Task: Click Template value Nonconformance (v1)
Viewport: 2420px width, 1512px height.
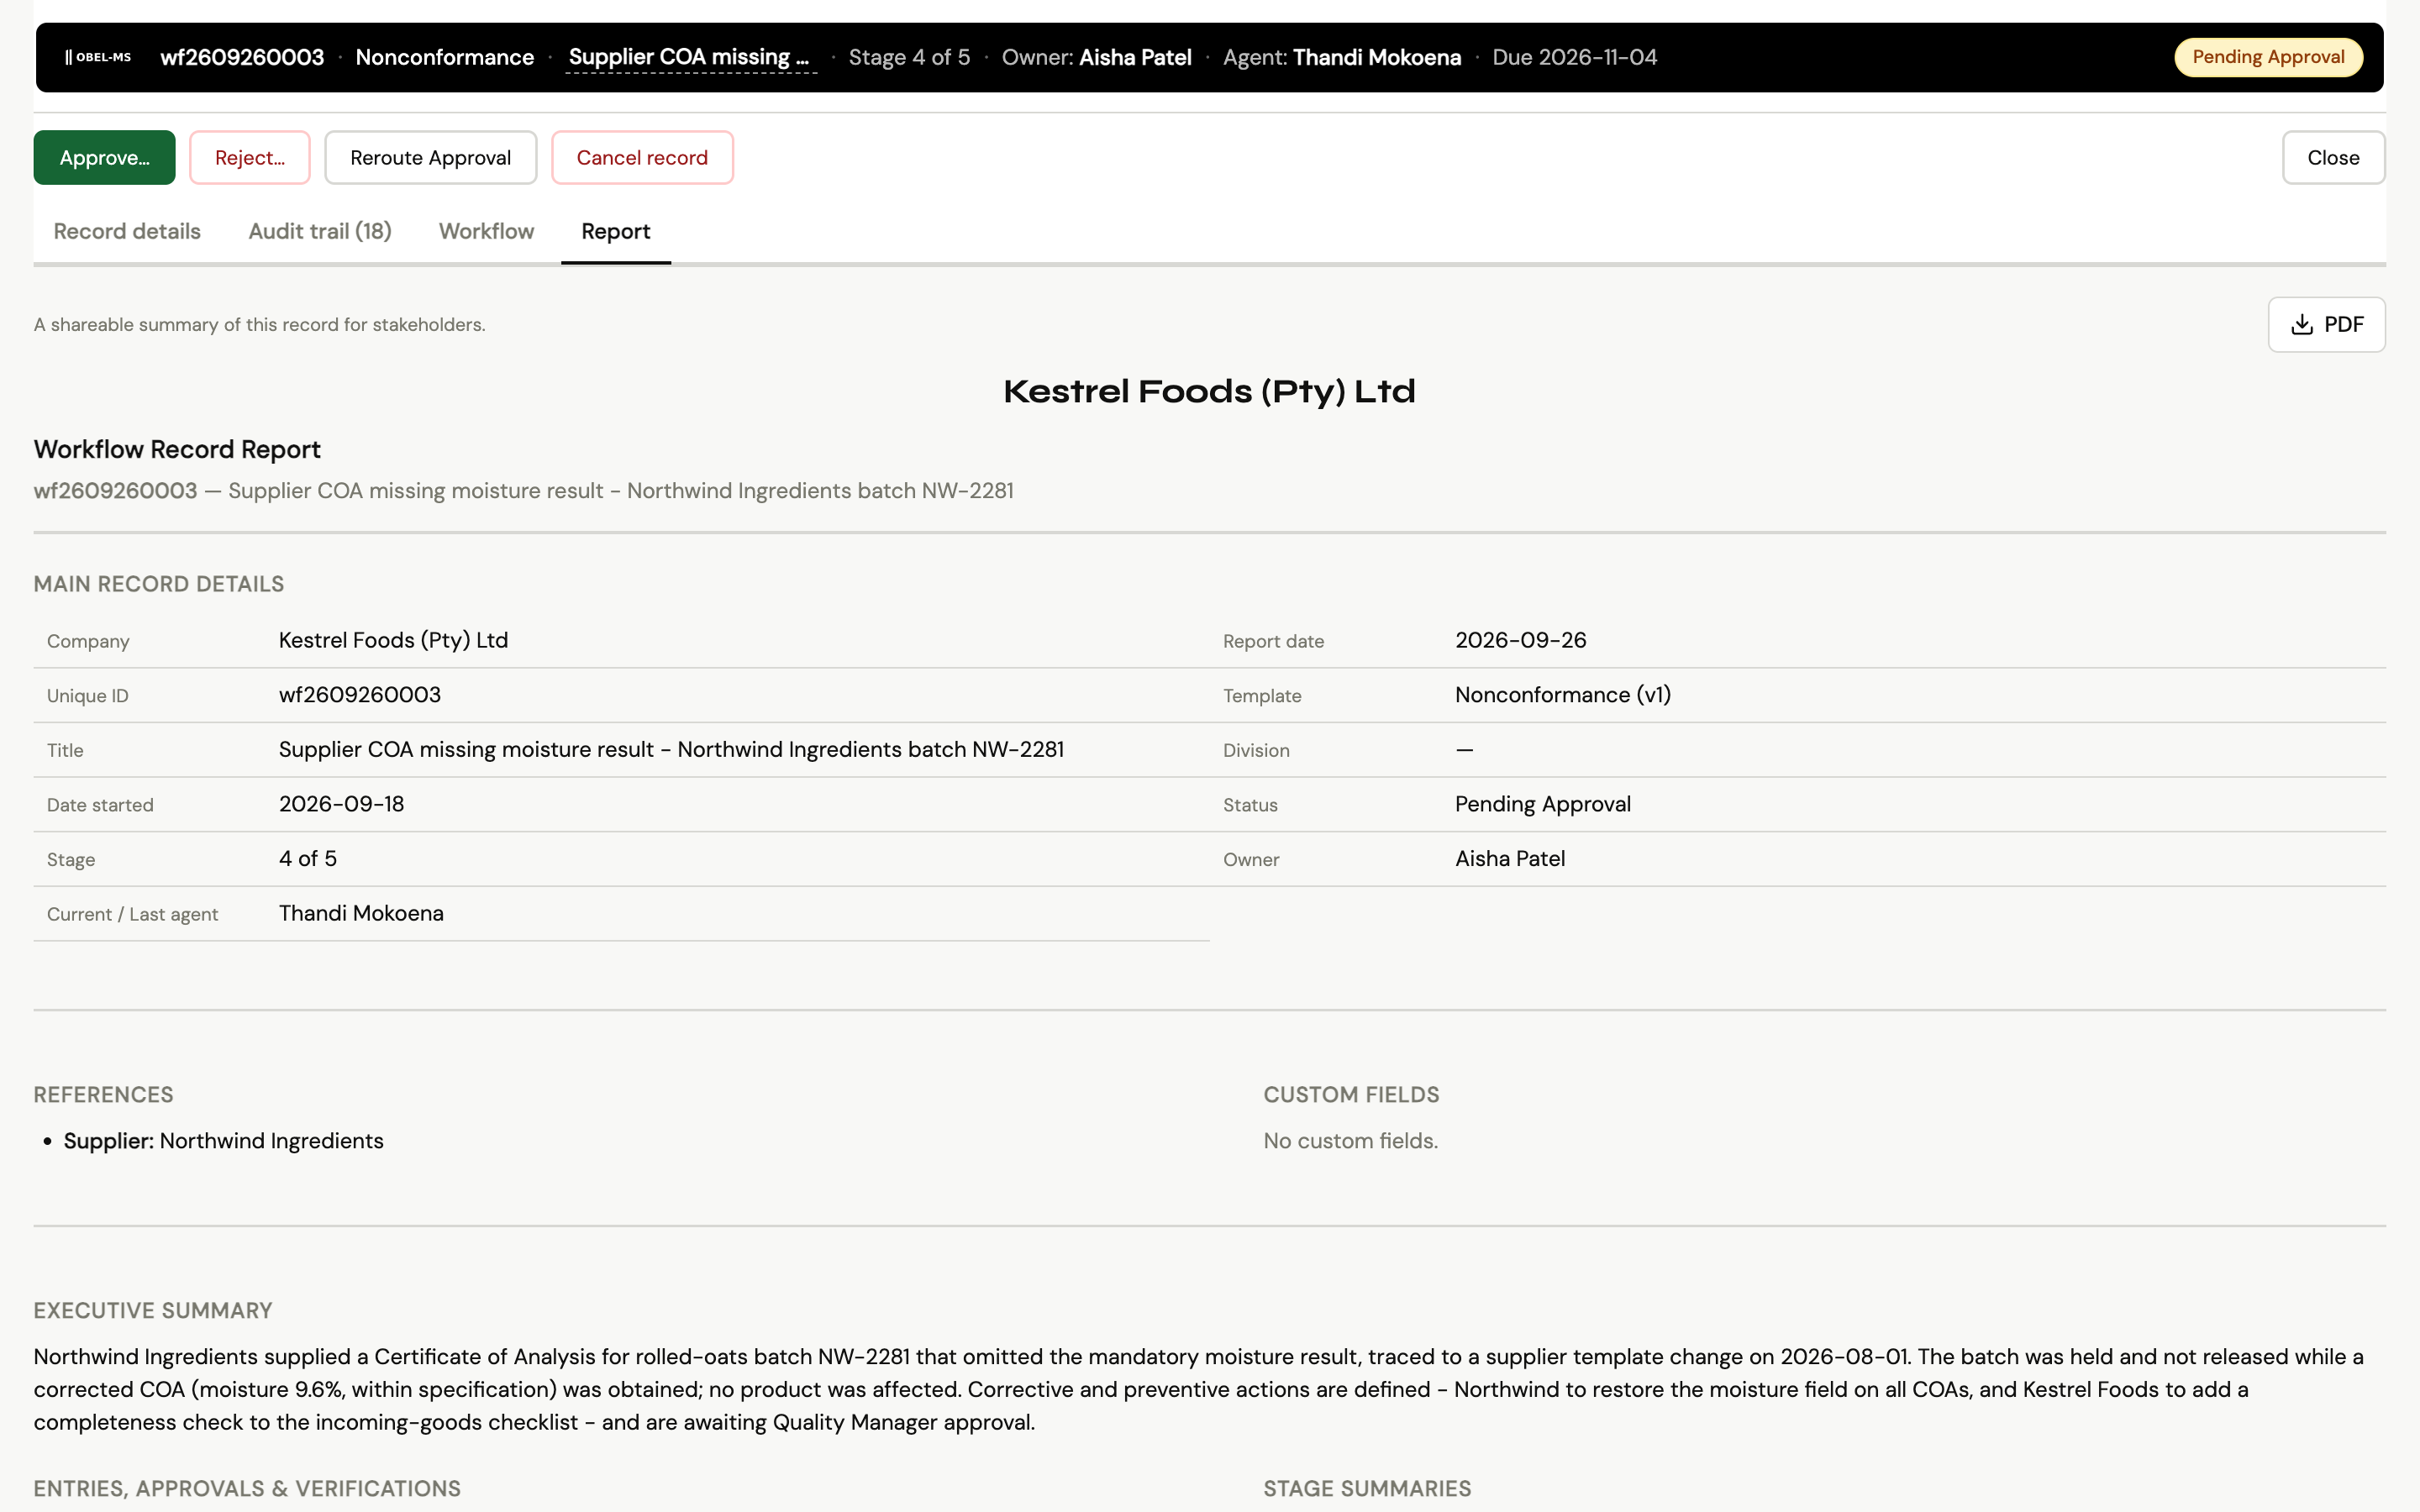Action: [1563, 695]
